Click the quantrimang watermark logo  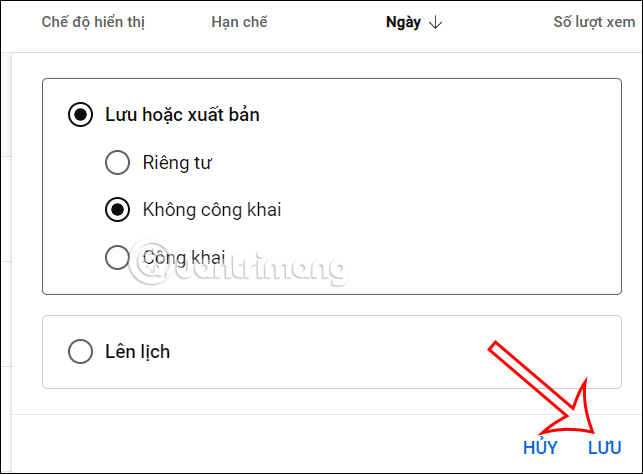click(x=240, y=264)
